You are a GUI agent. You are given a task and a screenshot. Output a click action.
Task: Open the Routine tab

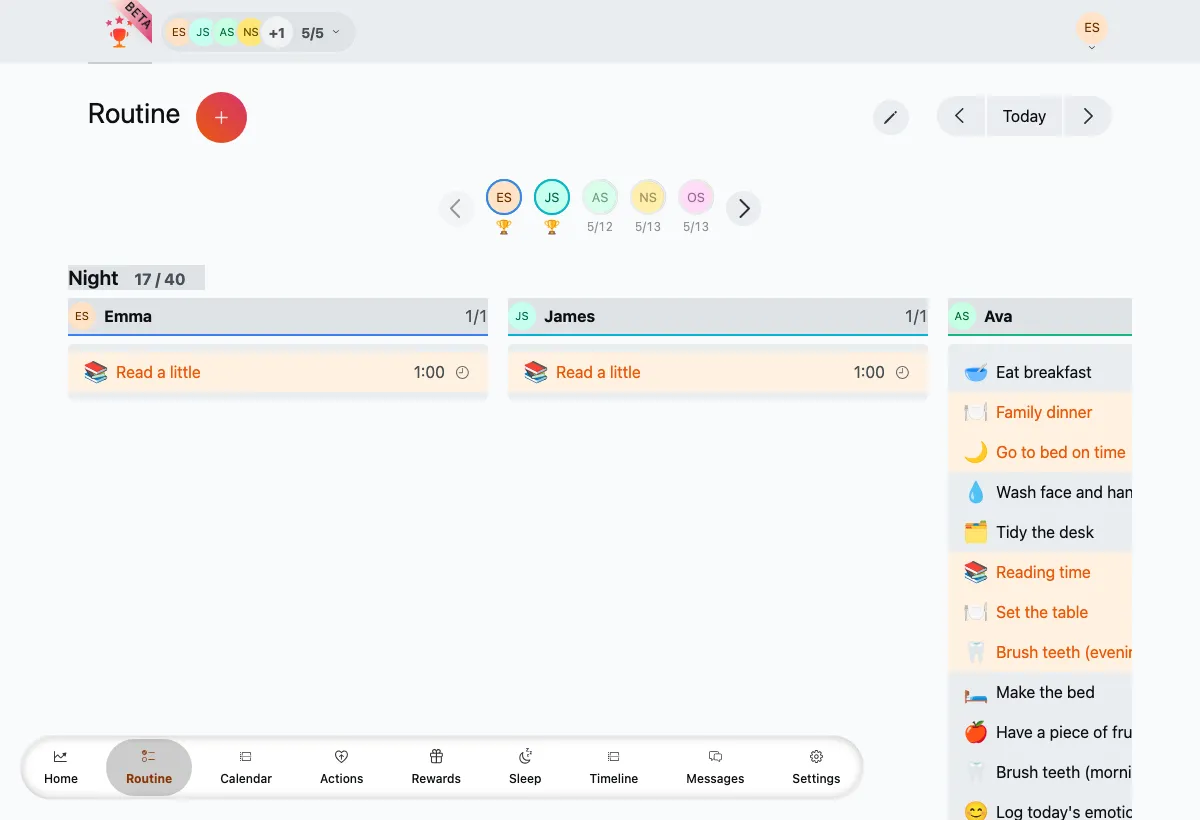[x=149, y=767]
